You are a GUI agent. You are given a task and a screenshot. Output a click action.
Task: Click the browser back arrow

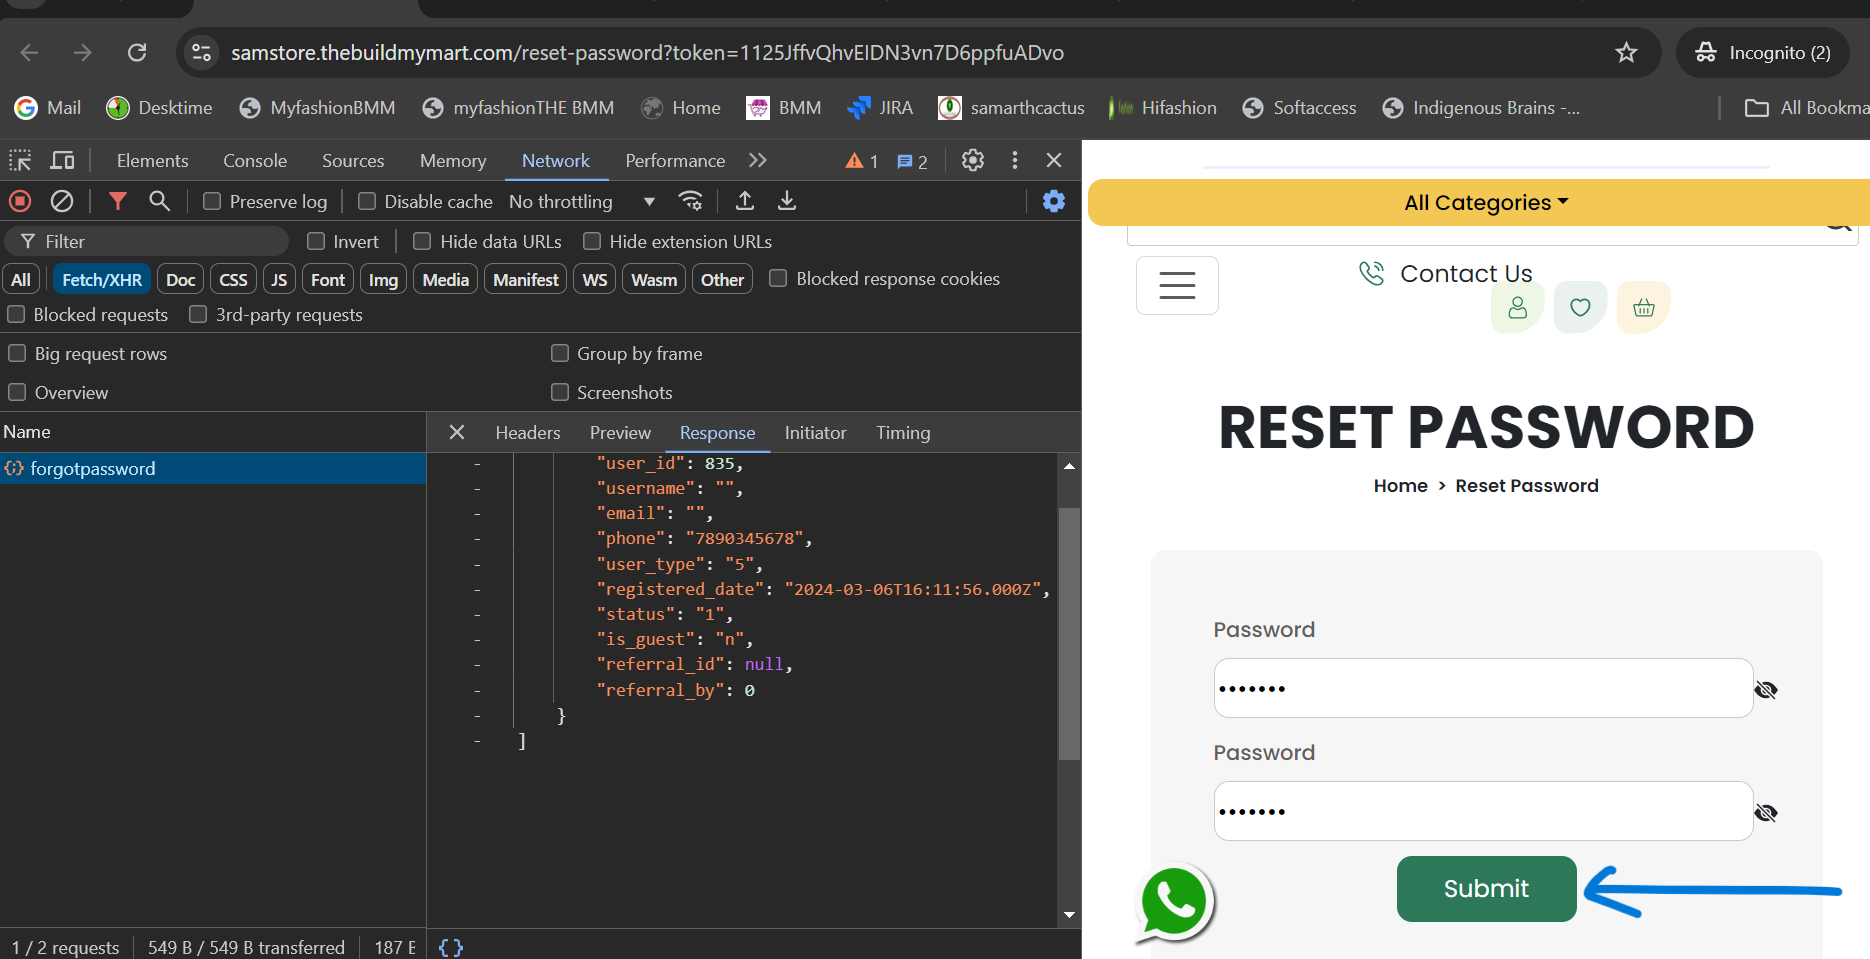pyautogui.click(x=30, y=53)
